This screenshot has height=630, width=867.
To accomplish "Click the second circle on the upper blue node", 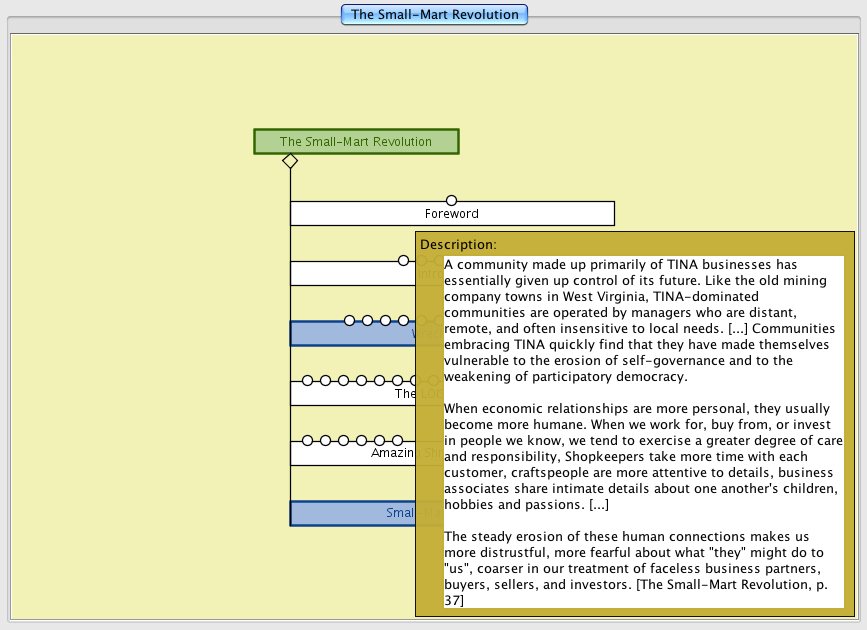I will point(368,320).
